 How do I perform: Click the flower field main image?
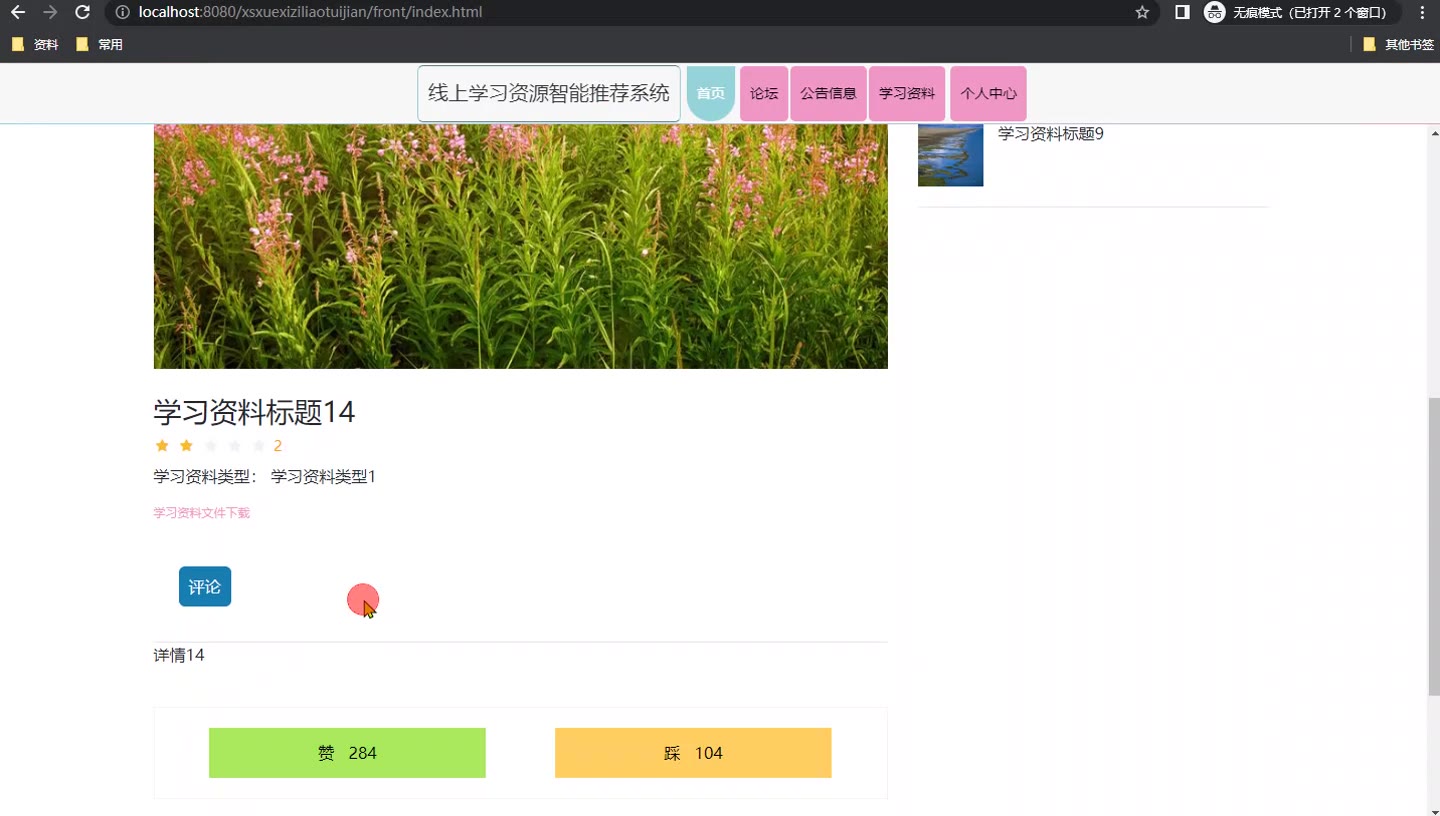coord(520,246)
